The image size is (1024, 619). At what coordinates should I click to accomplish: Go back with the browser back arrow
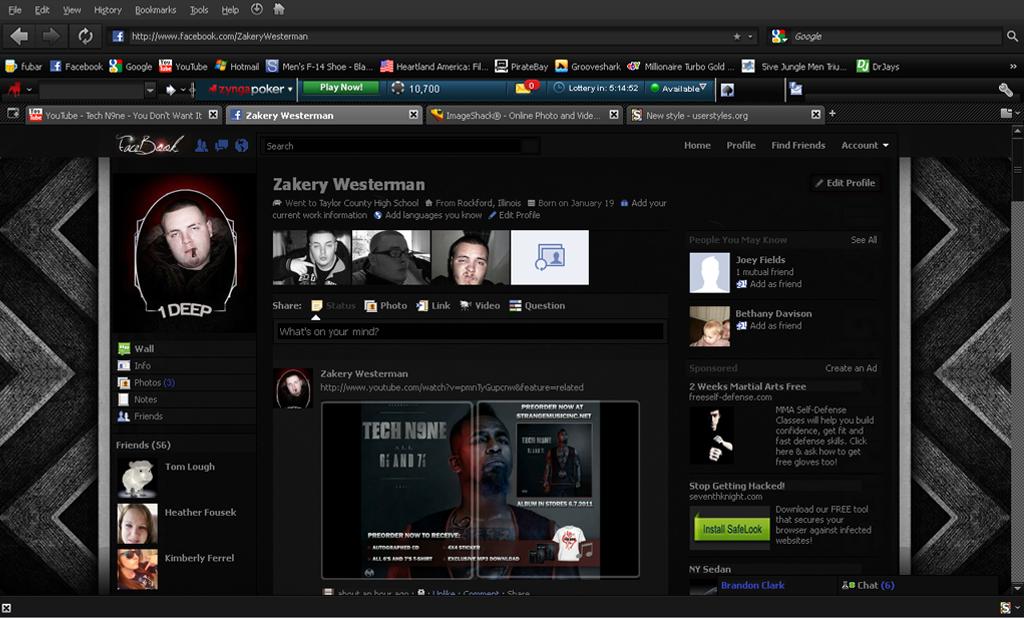click(x=20, y=36)
